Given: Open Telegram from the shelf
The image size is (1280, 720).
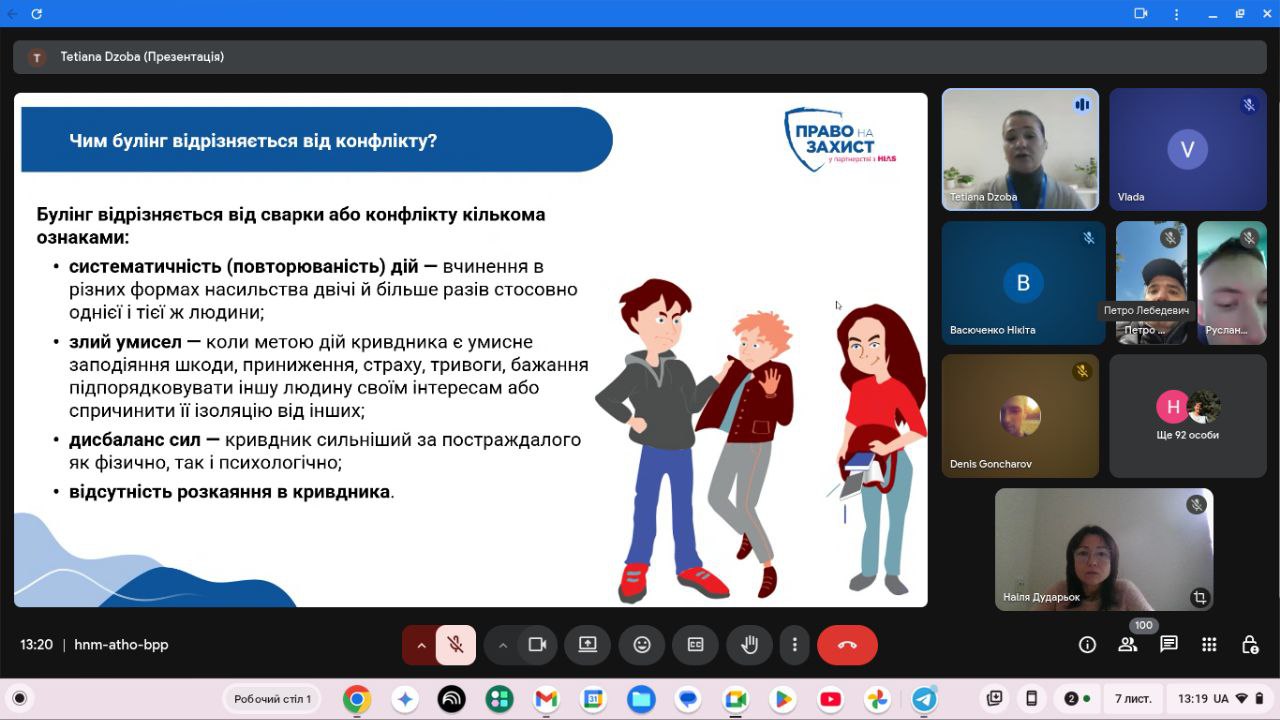Looking at the screenshot, I should click(x=924, y=699).
